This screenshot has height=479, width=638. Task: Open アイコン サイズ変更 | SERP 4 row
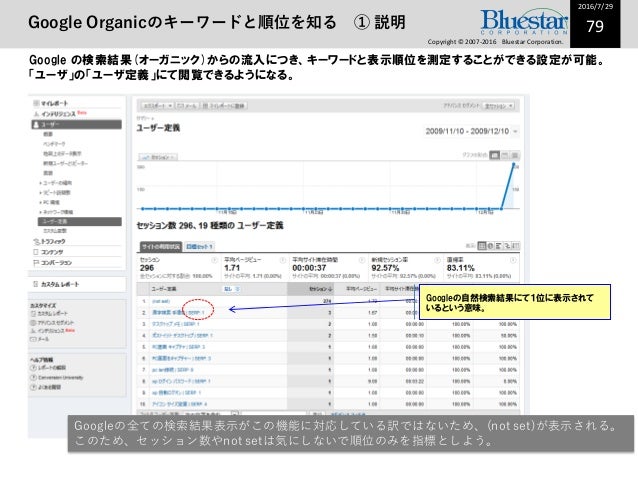coord(179,404)
